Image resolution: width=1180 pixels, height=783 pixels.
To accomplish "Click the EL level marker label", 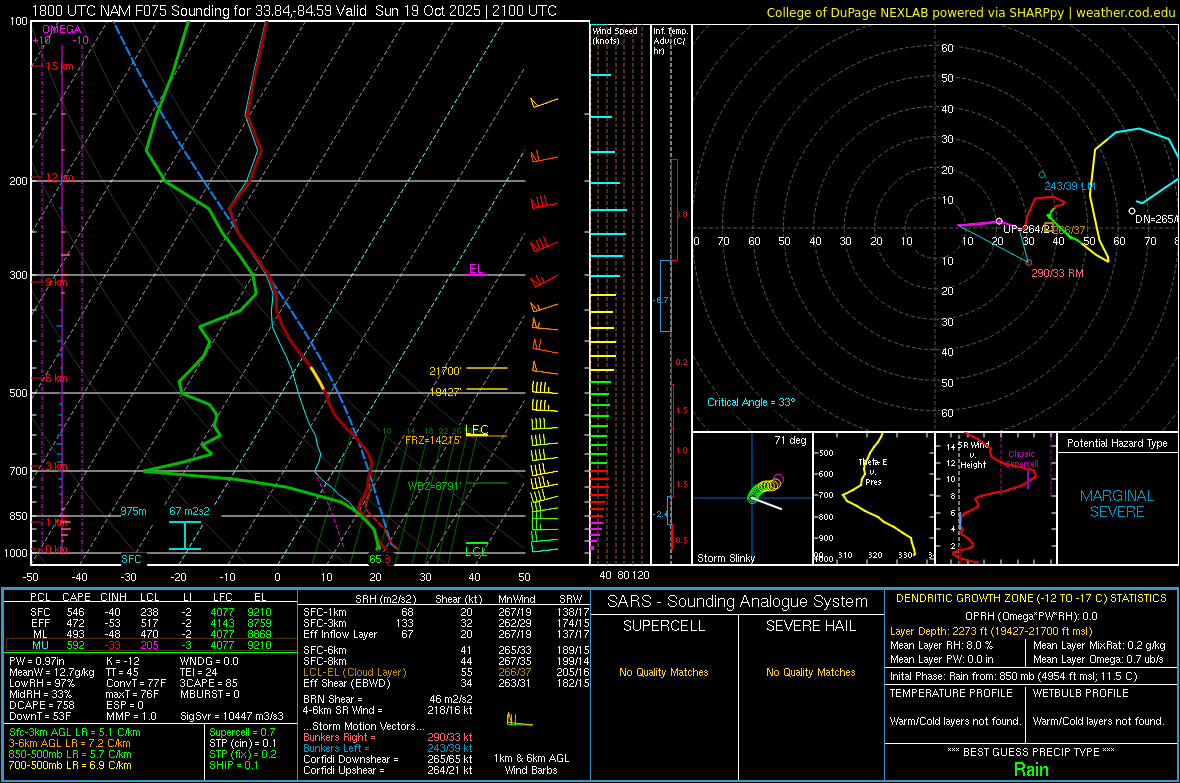I will (x=476, y=269).
